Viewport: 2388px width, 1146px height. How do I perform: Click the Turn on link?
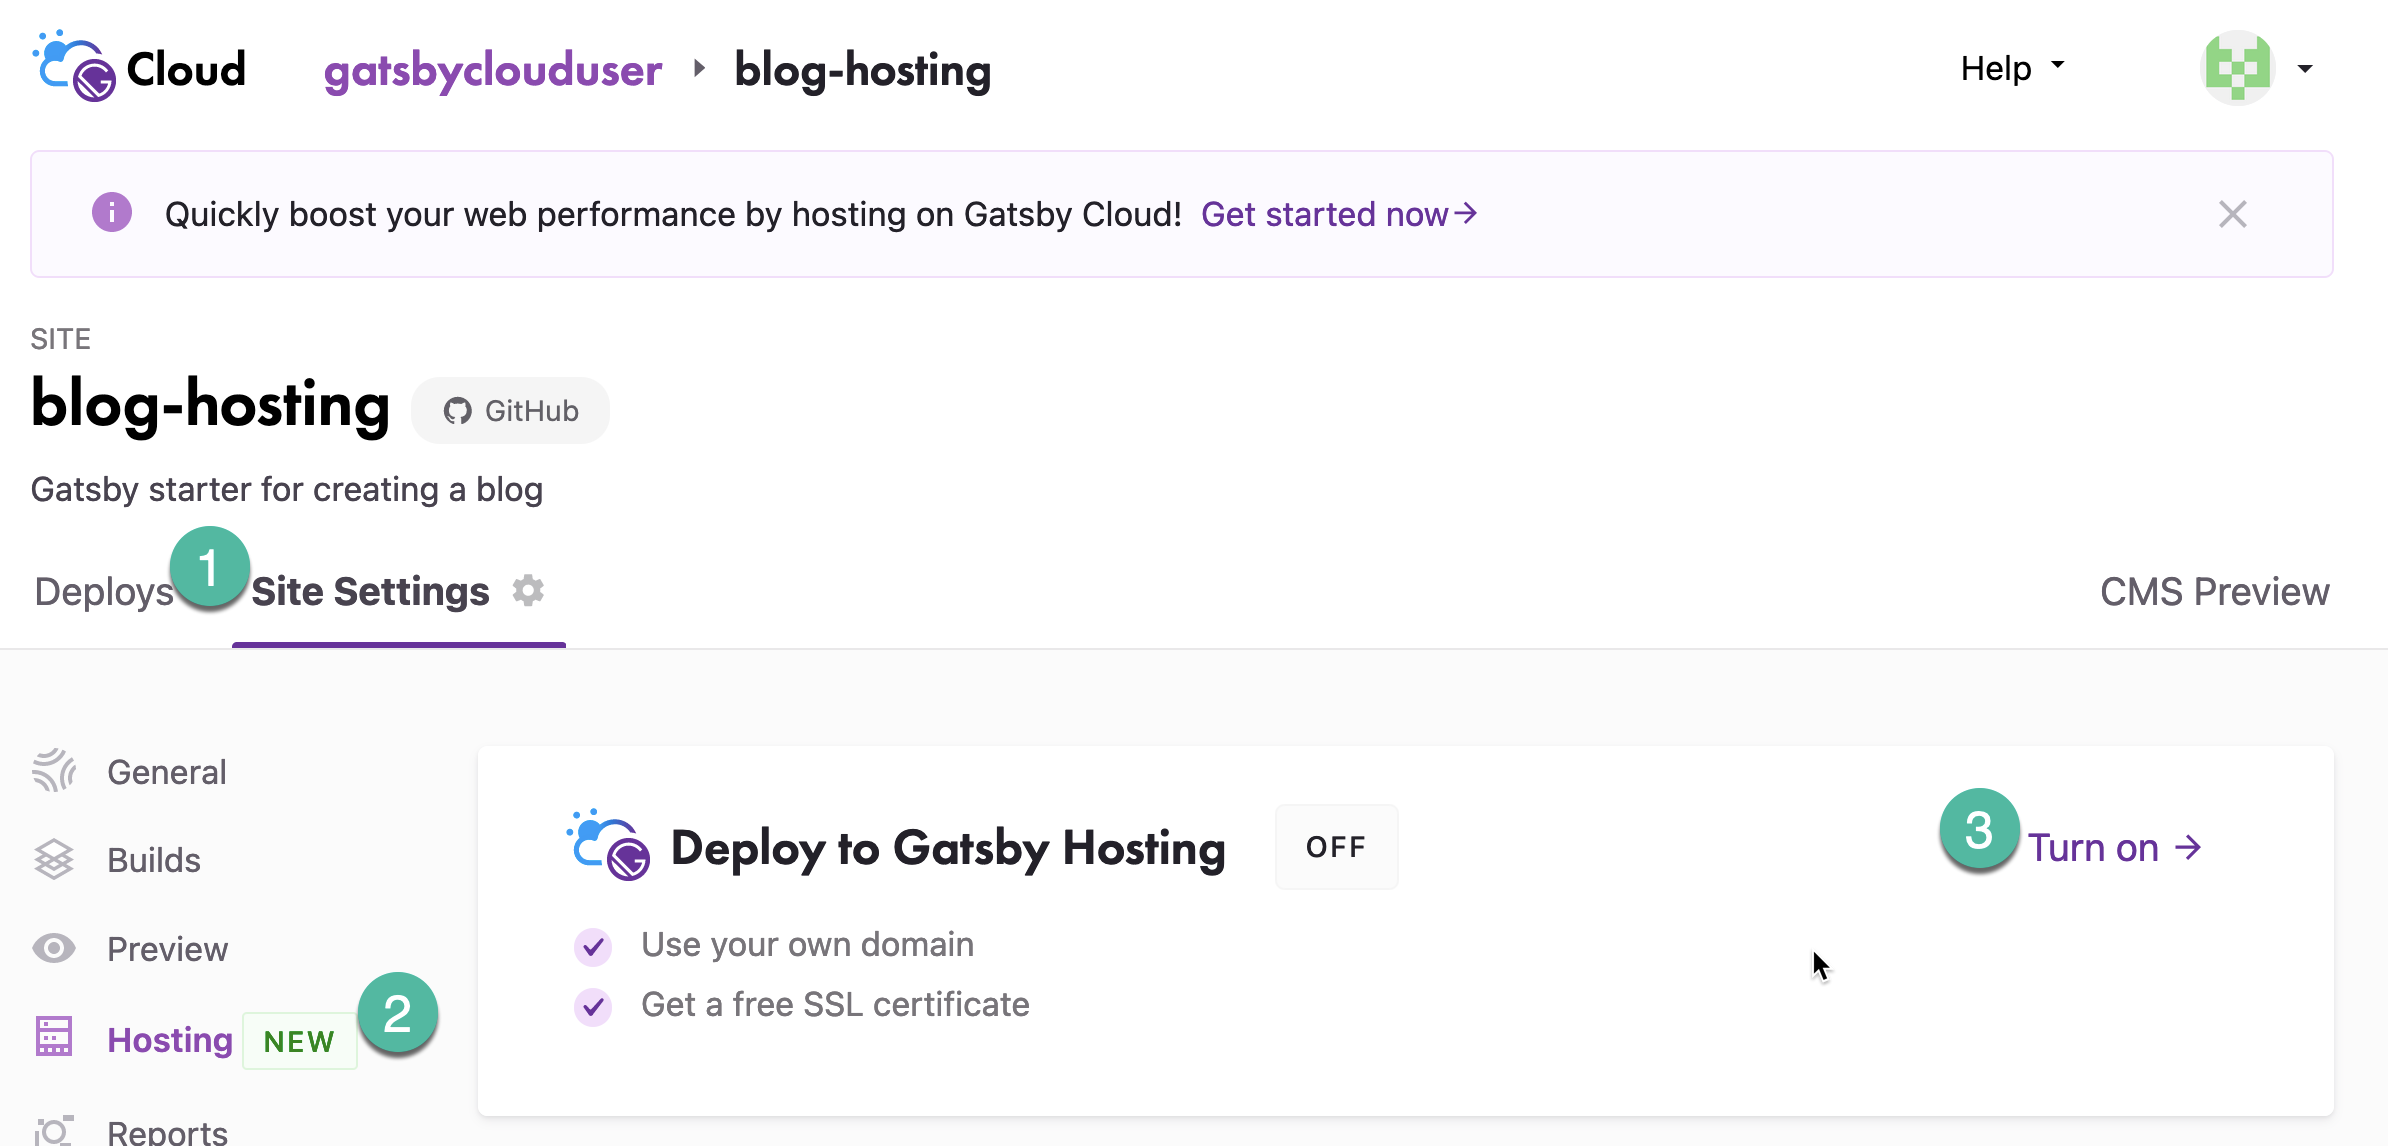pyautogui.click(x=2116, y=847)
